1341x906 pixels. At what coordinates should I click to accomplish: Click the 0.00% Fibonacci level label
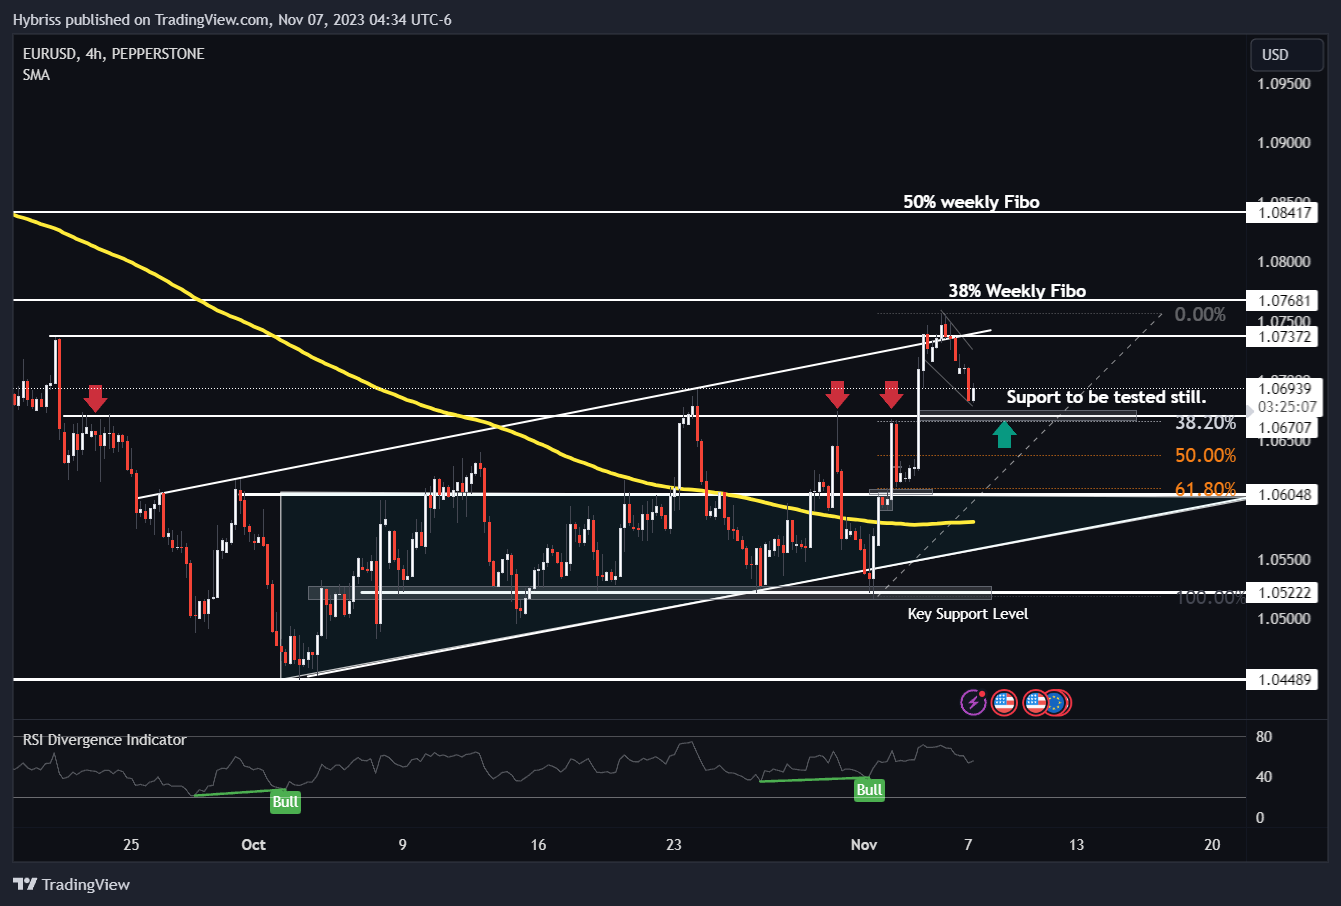(x=1200, y=315)
